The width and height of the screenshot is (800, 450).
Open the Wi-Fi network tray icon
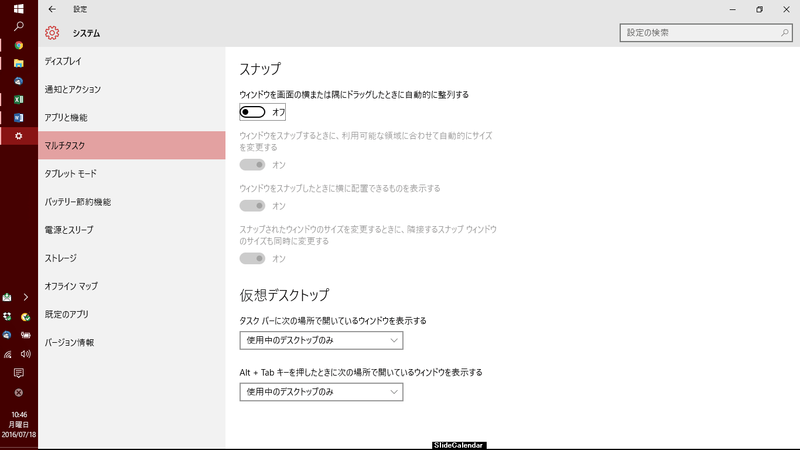(x=8, y=354)
